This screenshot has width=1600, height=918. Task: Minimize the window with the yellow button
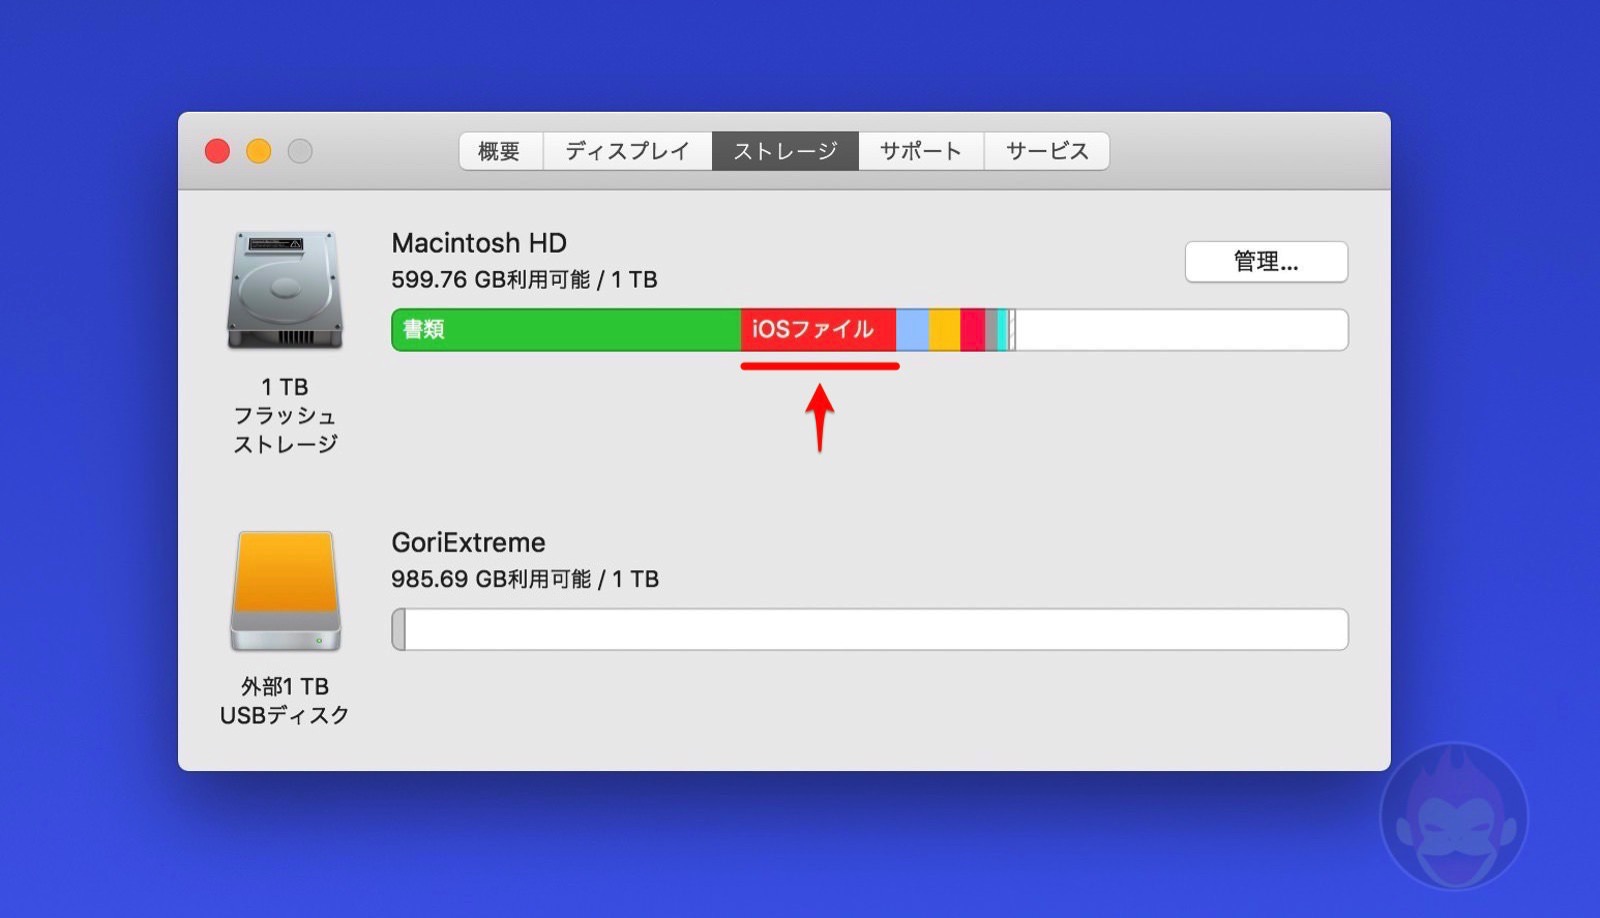coord(259,151)
